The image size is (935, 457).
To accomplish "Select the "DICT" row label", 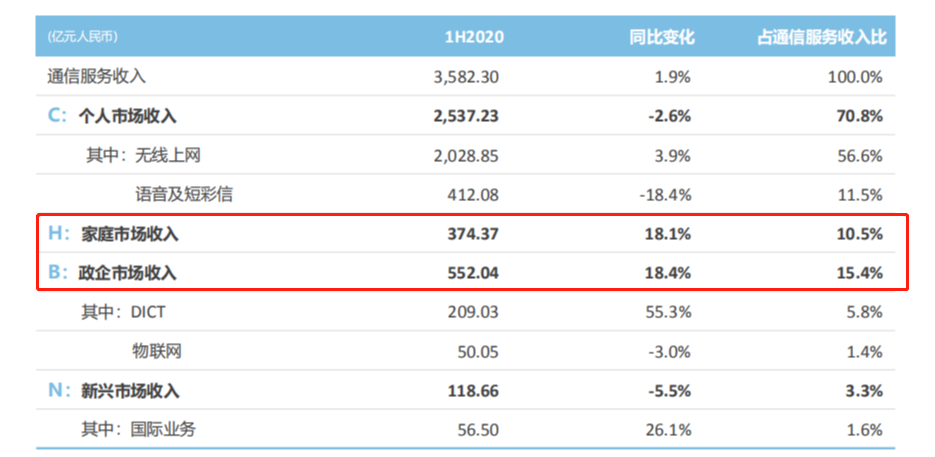I will pos(148,312).
